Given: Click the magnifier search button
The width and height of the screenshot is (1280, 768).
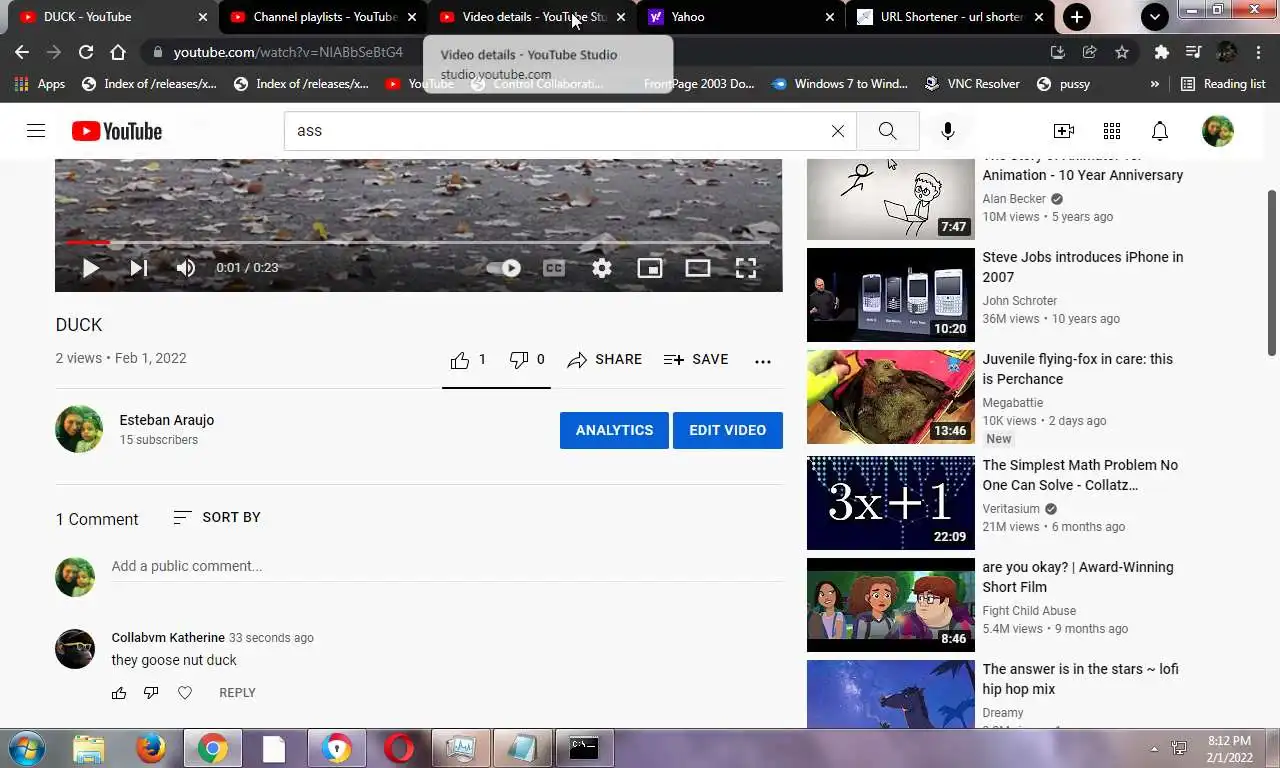Looking at the screenshot, I should click(887, 131).
